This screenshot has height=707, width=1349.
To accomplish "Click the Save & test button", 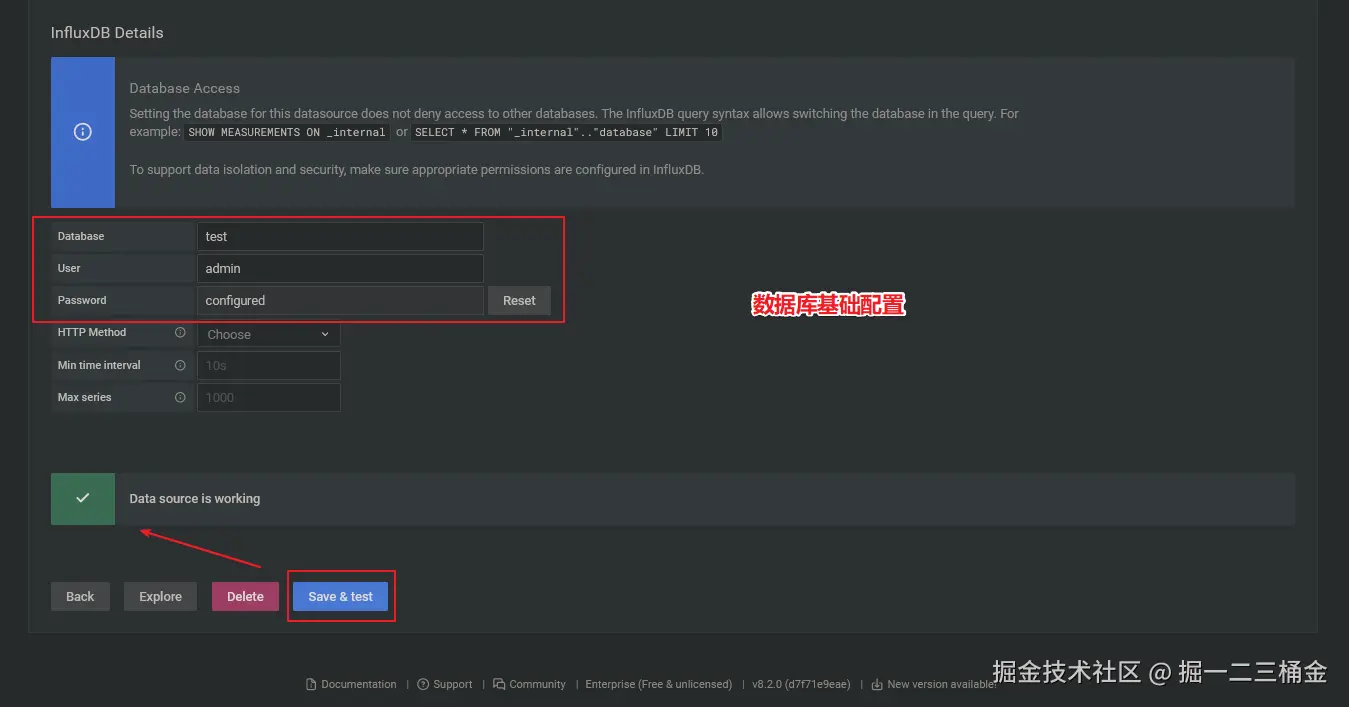I will click(x=341, y=596).
